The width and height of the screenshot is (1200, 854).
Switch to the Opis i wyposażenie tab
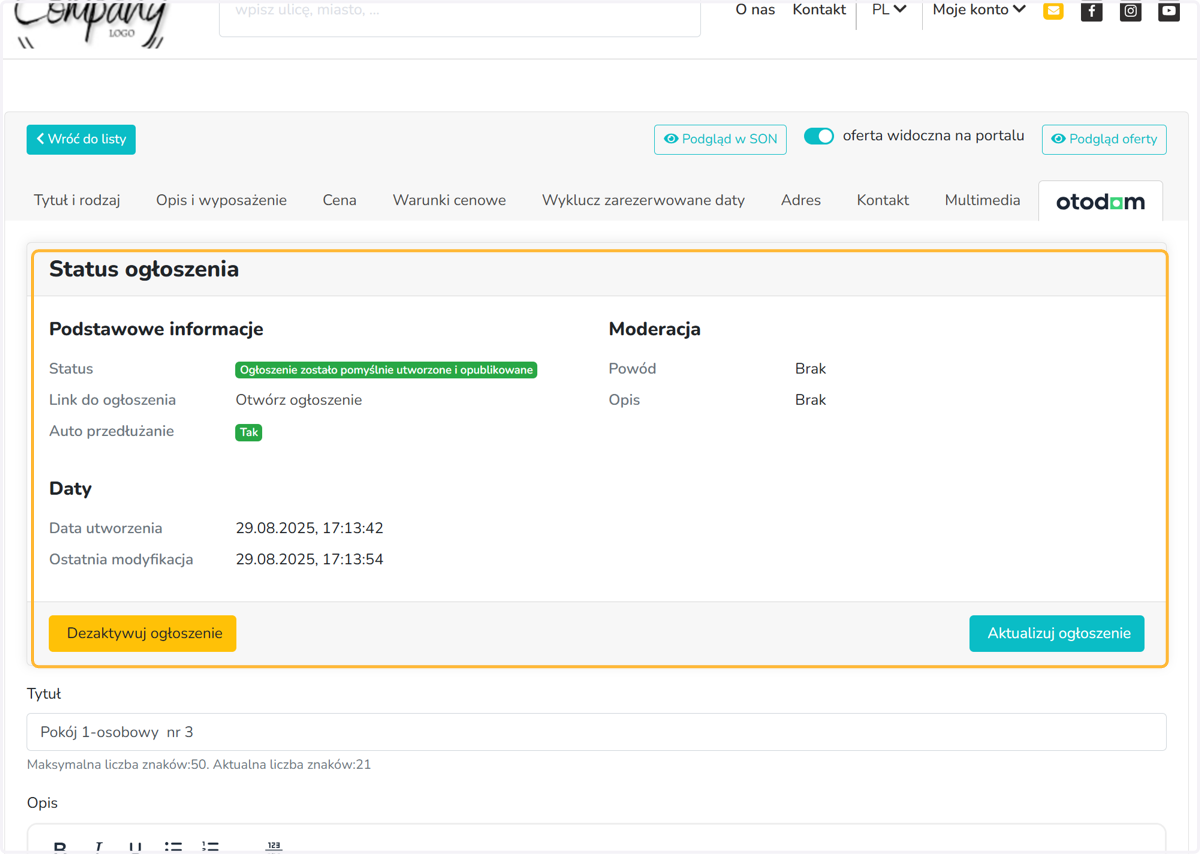[221, 200]
